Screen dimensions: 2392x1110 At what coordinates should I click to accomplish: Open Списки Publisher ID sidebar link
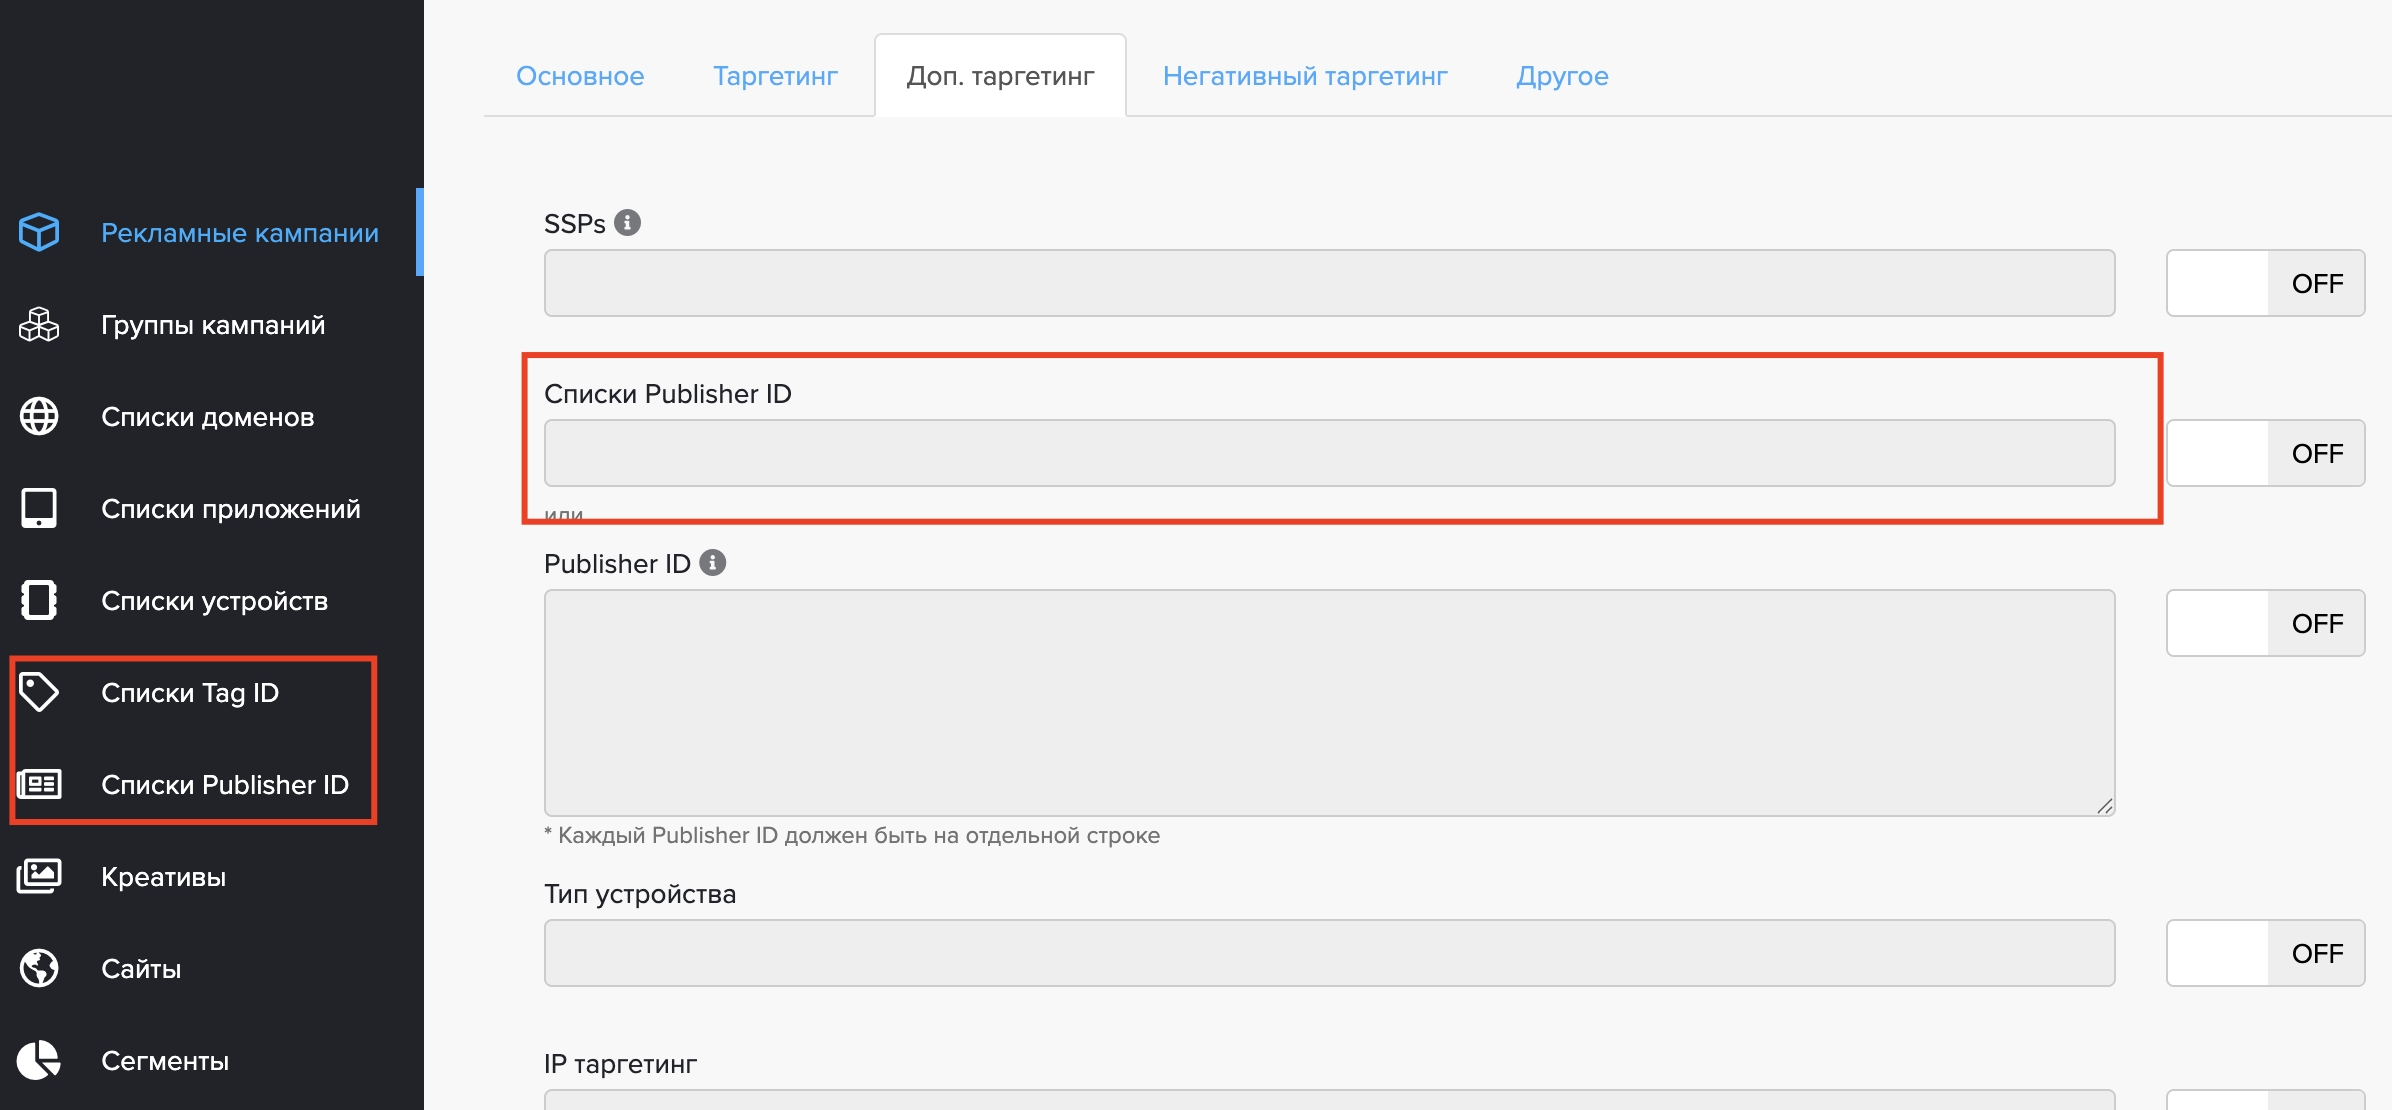(225, 785)
